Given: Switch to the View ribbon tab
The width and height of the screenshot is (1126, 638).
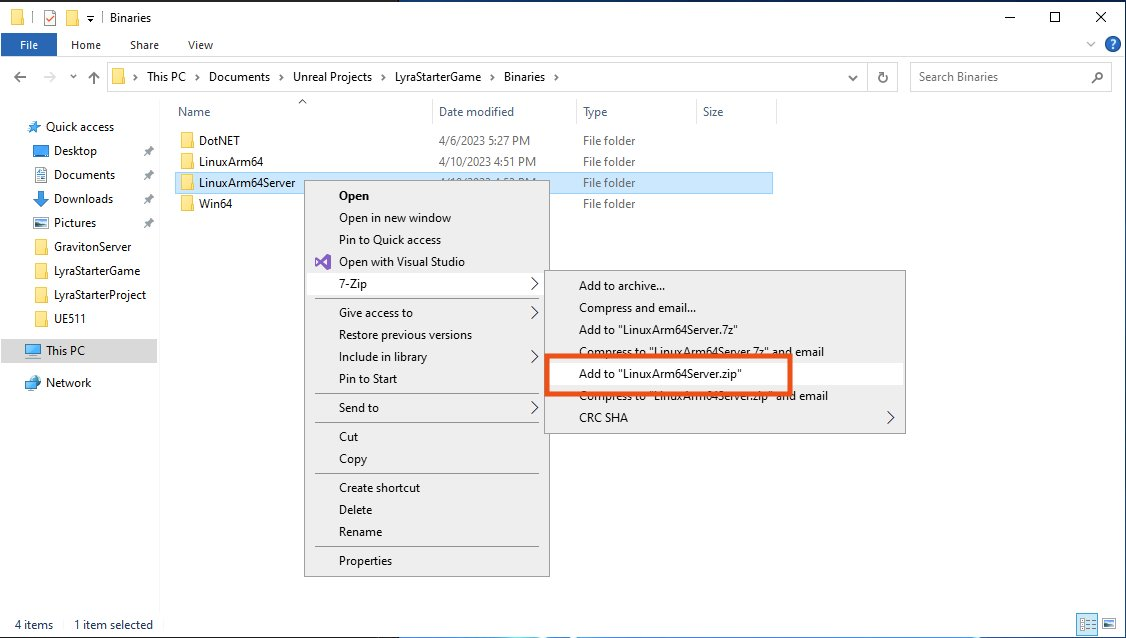Looking at the screenshot, I should click(x=200, y=45).
